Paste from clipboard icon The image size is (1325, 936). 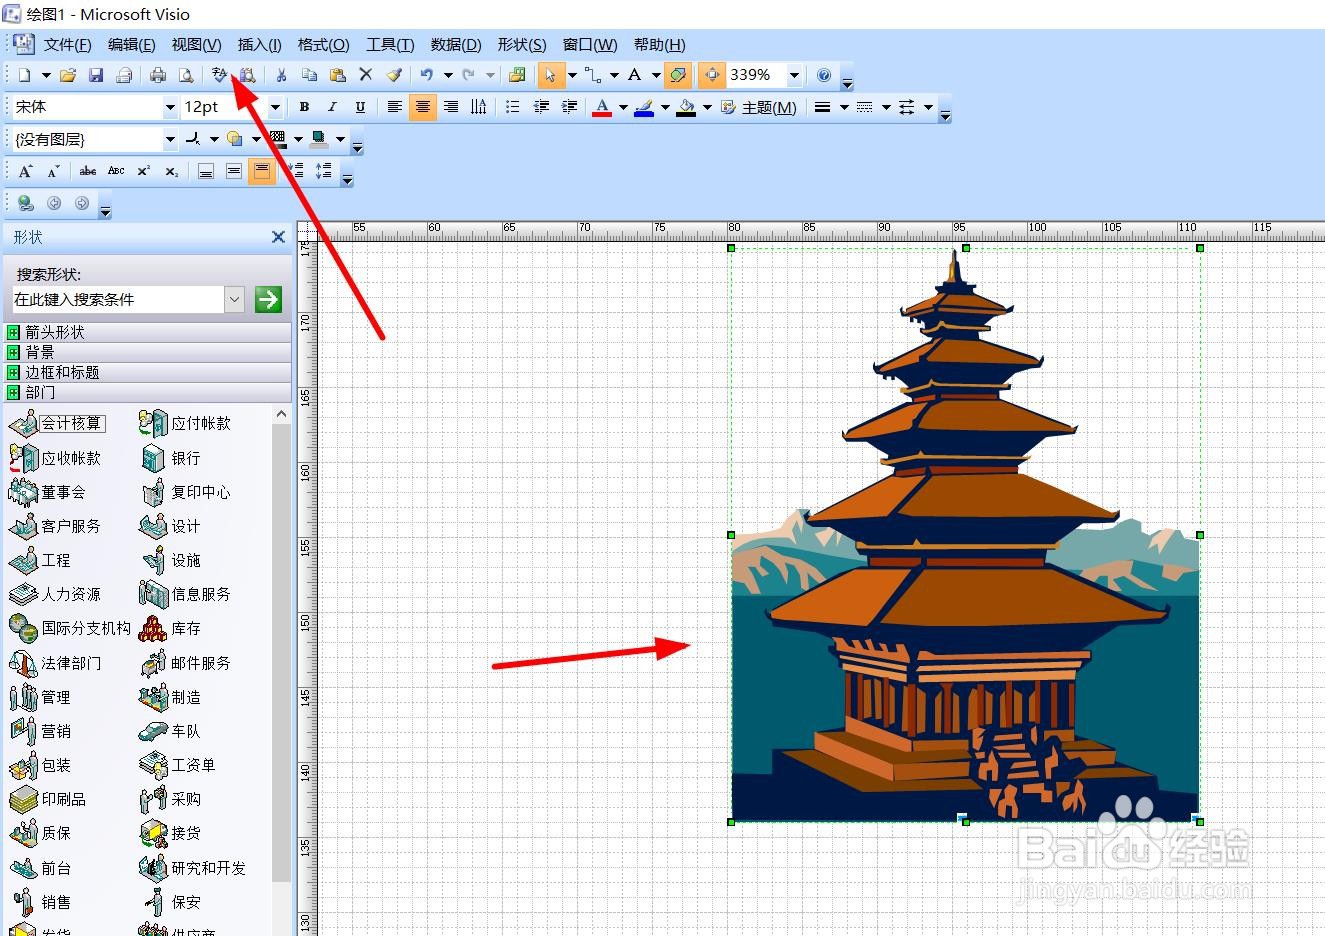pyautogui.click(x=338, y=75)
